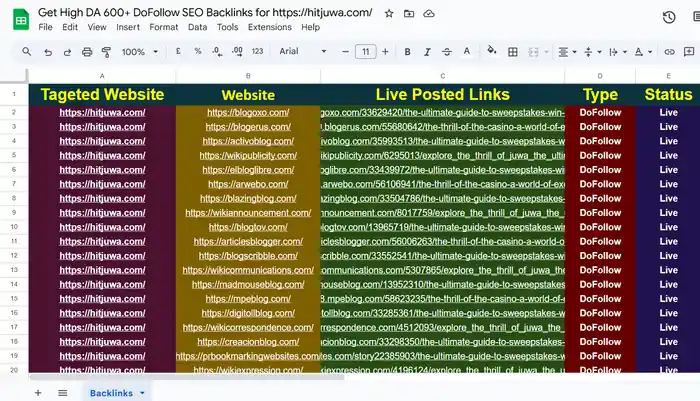Open the https://blogoxo.com/ link
This screenshot has width=700, height=401.
248,113
